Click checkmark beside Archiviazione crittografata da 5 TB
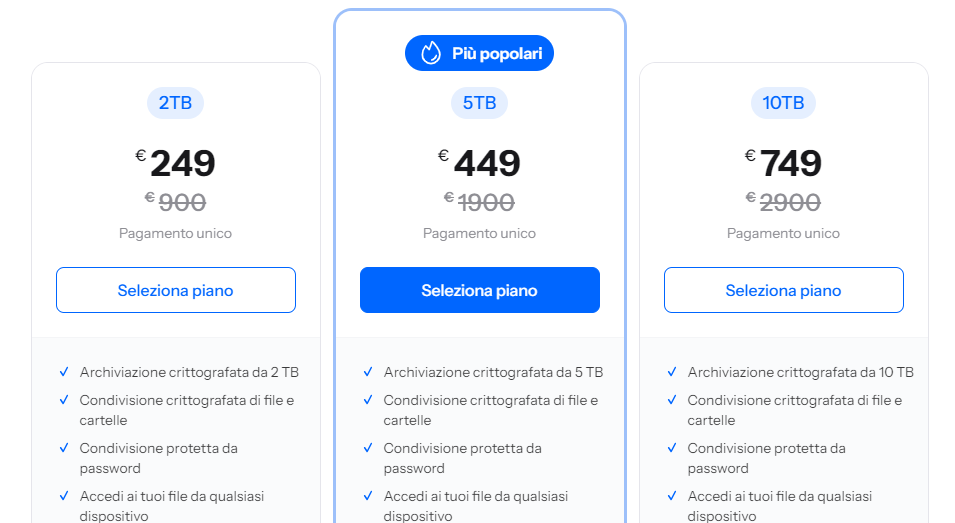 [368, 372]
